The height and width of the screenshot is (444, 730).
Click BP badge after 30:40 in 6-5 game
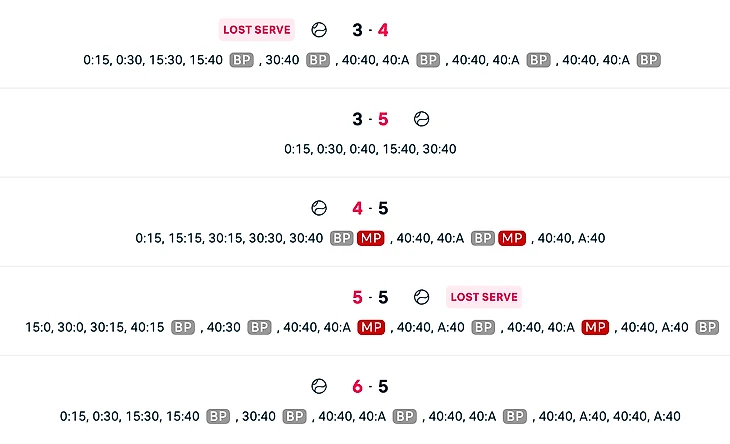293,416
